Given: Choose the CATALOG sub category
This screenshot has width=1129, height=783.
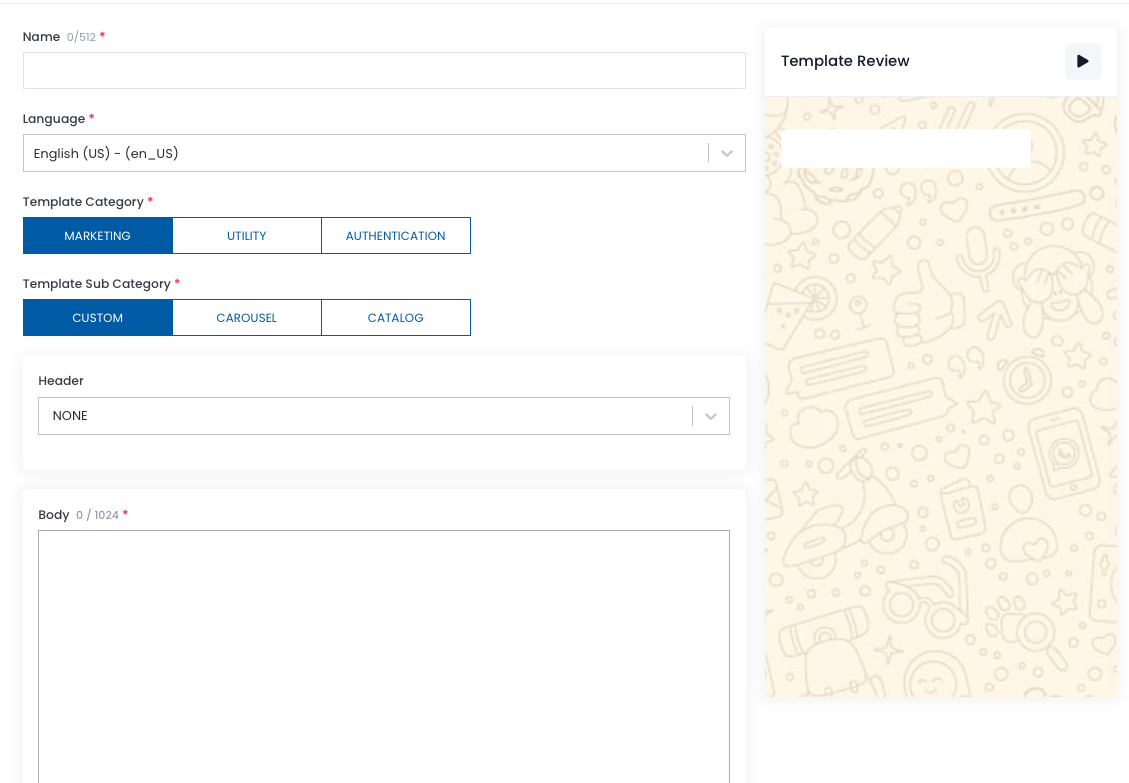Looking at the screenshot, I should tap(396, 318).
